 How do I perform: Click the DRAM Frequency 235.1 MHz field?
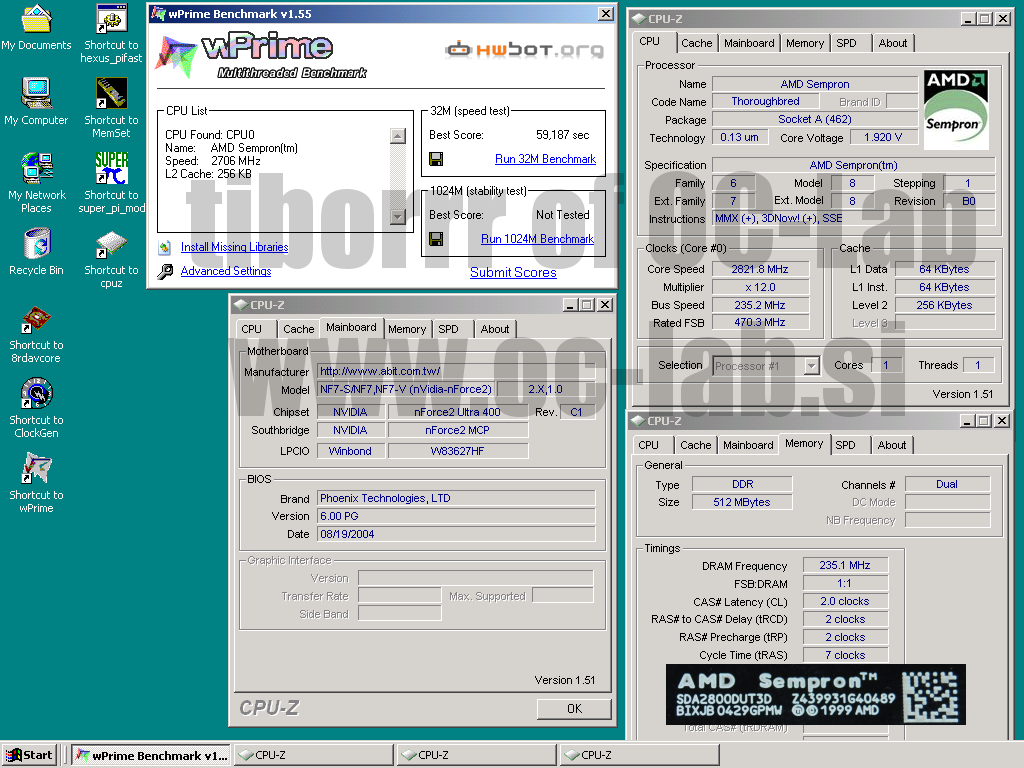pos(845,566)
